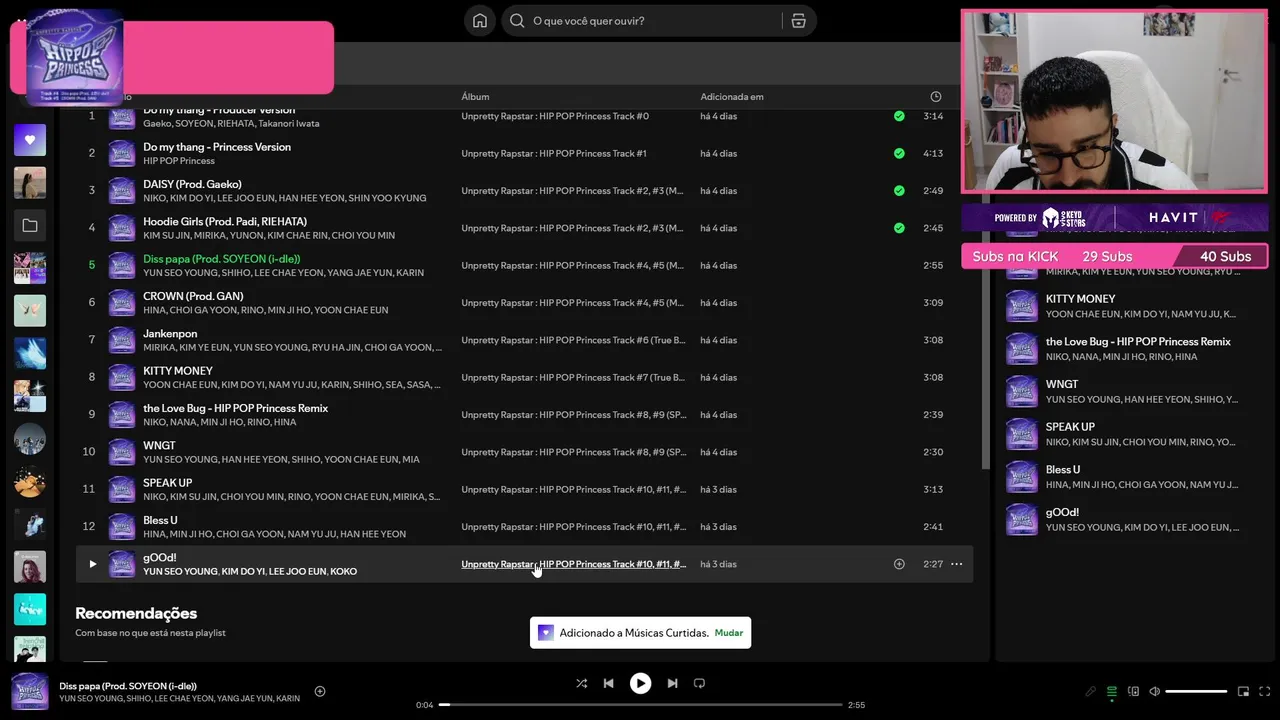Skip to previous track
The image size is (1280, 720).
coord(608,683)
